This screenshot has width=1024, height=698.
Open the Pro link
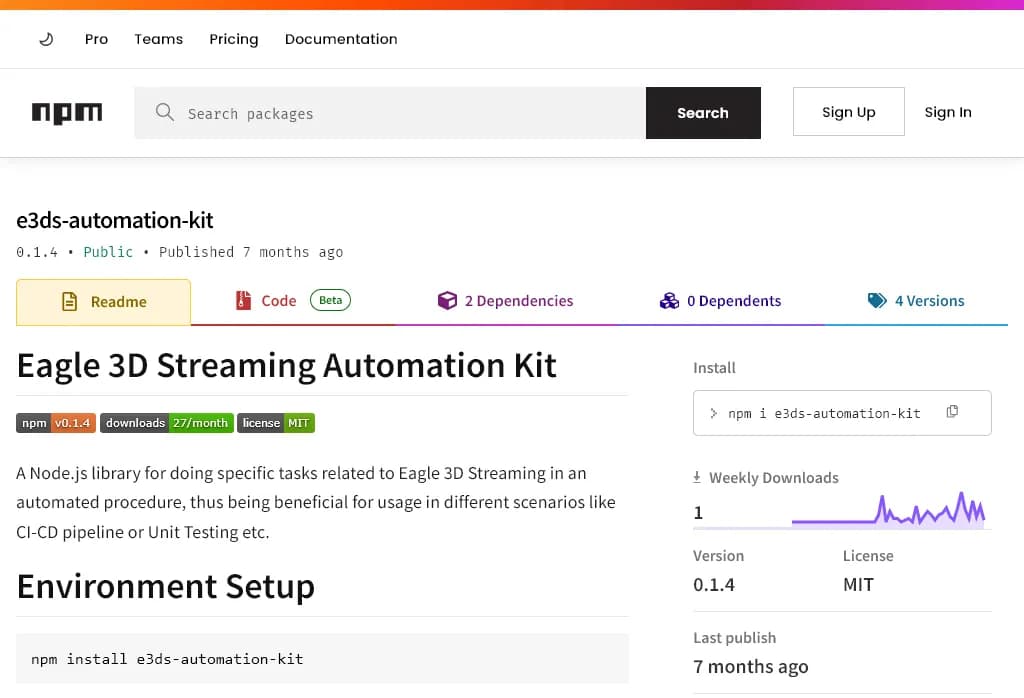tap(96, 39)
